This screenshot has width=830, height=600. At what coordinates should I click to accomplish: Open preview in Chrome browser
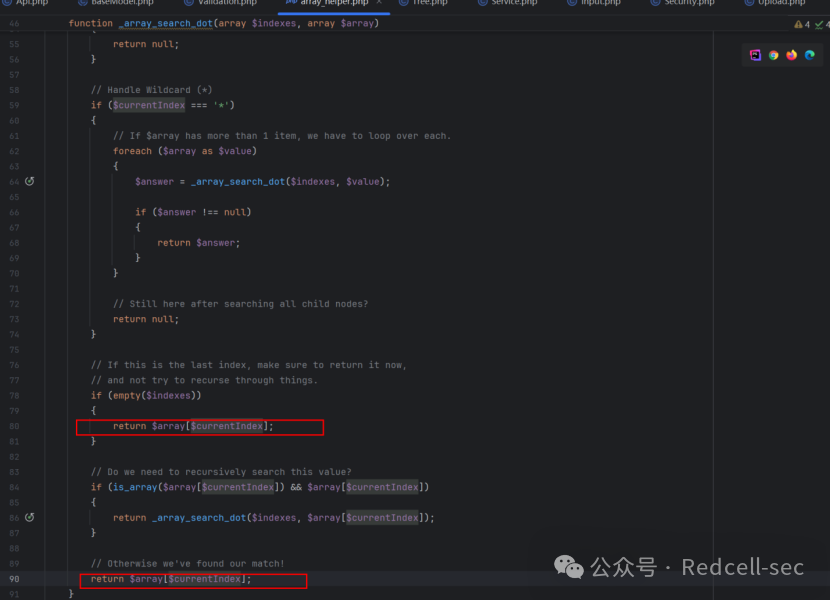point(773,55)
